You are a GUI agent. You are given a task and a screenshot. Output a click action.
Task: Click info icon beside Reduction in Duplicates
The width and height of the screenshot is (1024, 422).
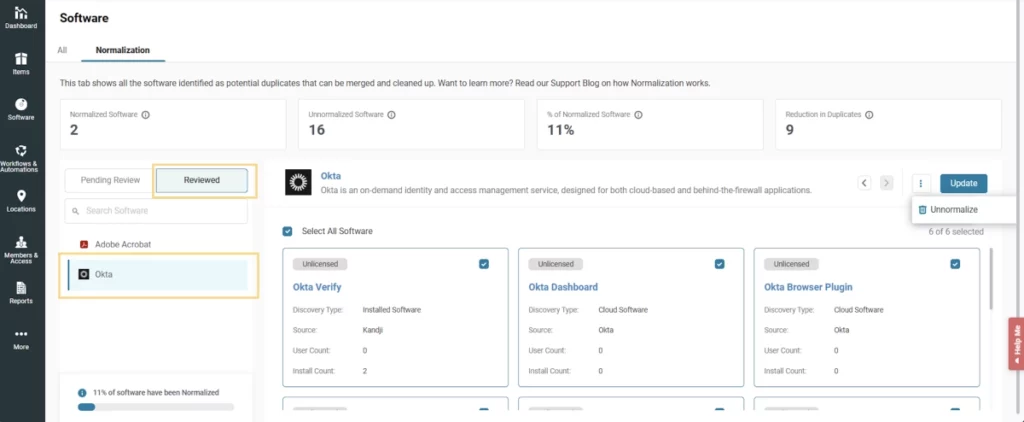tap(869, 114)
